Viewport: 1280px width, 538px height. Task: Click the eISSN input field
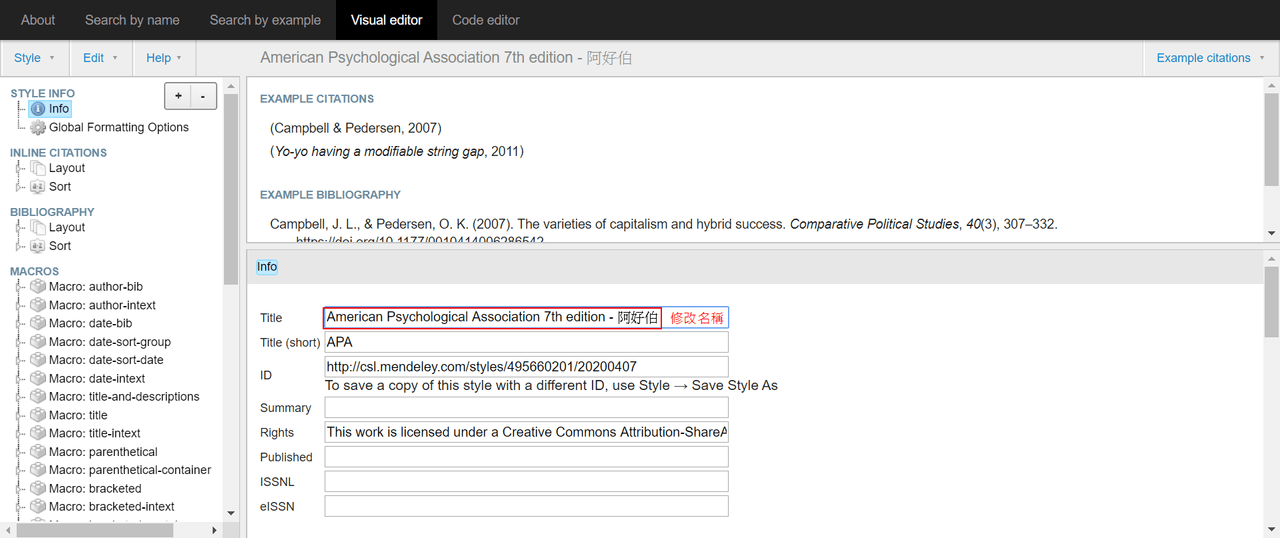coord(526,506)
